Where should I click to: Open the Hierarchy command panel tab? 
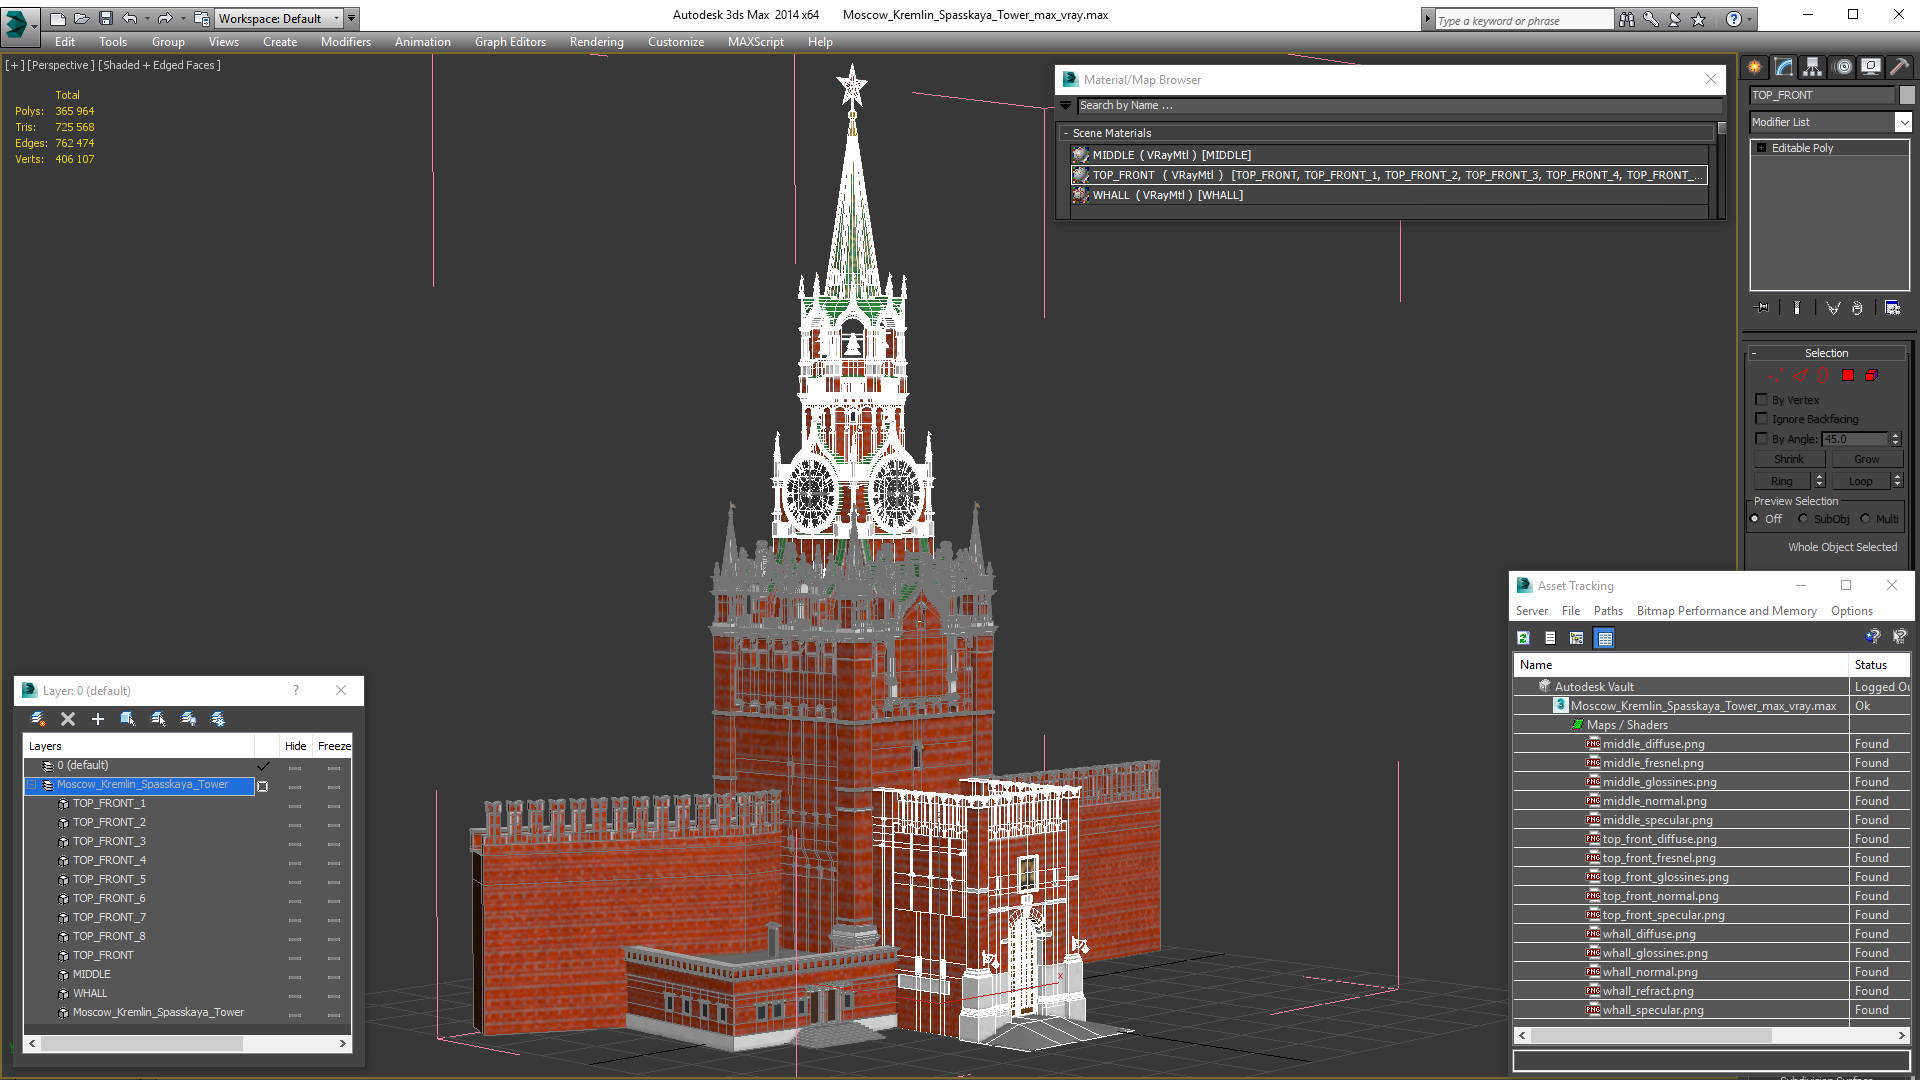(1813, 67)
